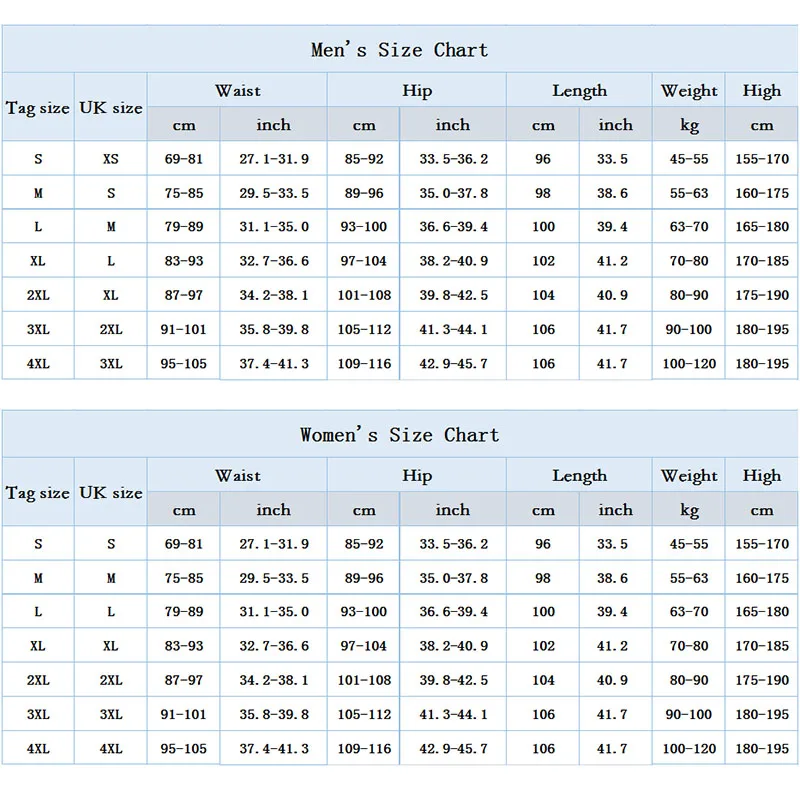The image size is (800, 800).
Task: Click the 69-81 waist cell in Men's chart
Action: click(184, 159)
